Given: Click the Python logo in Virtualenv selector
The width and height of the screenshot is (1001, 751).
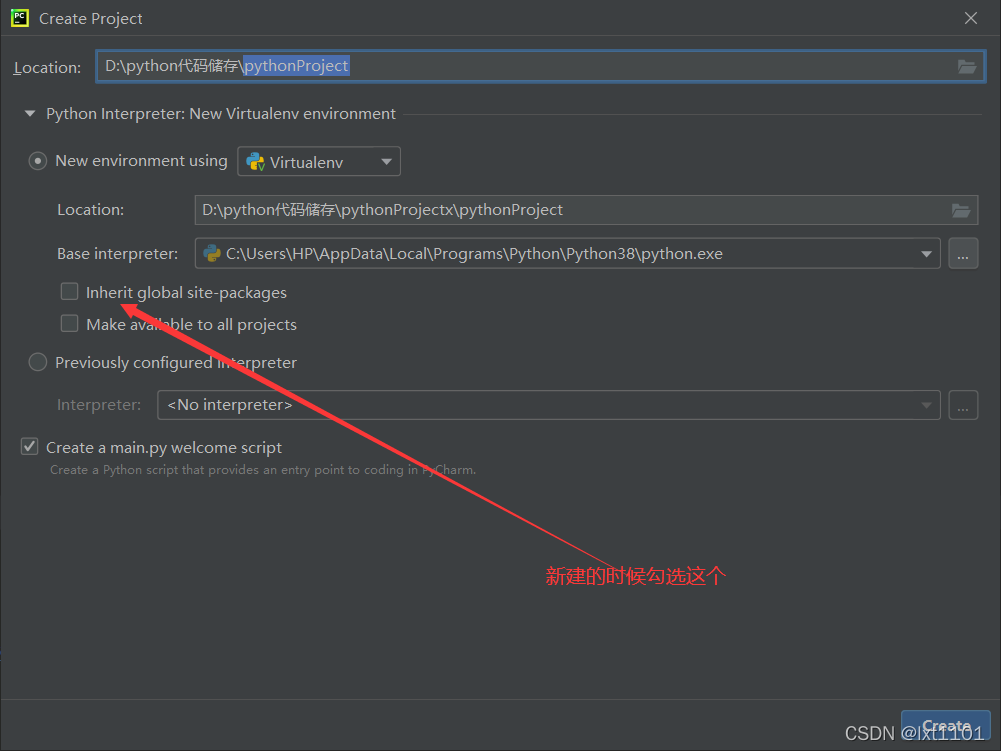Looking at the screenshot, I should (254, 161).
